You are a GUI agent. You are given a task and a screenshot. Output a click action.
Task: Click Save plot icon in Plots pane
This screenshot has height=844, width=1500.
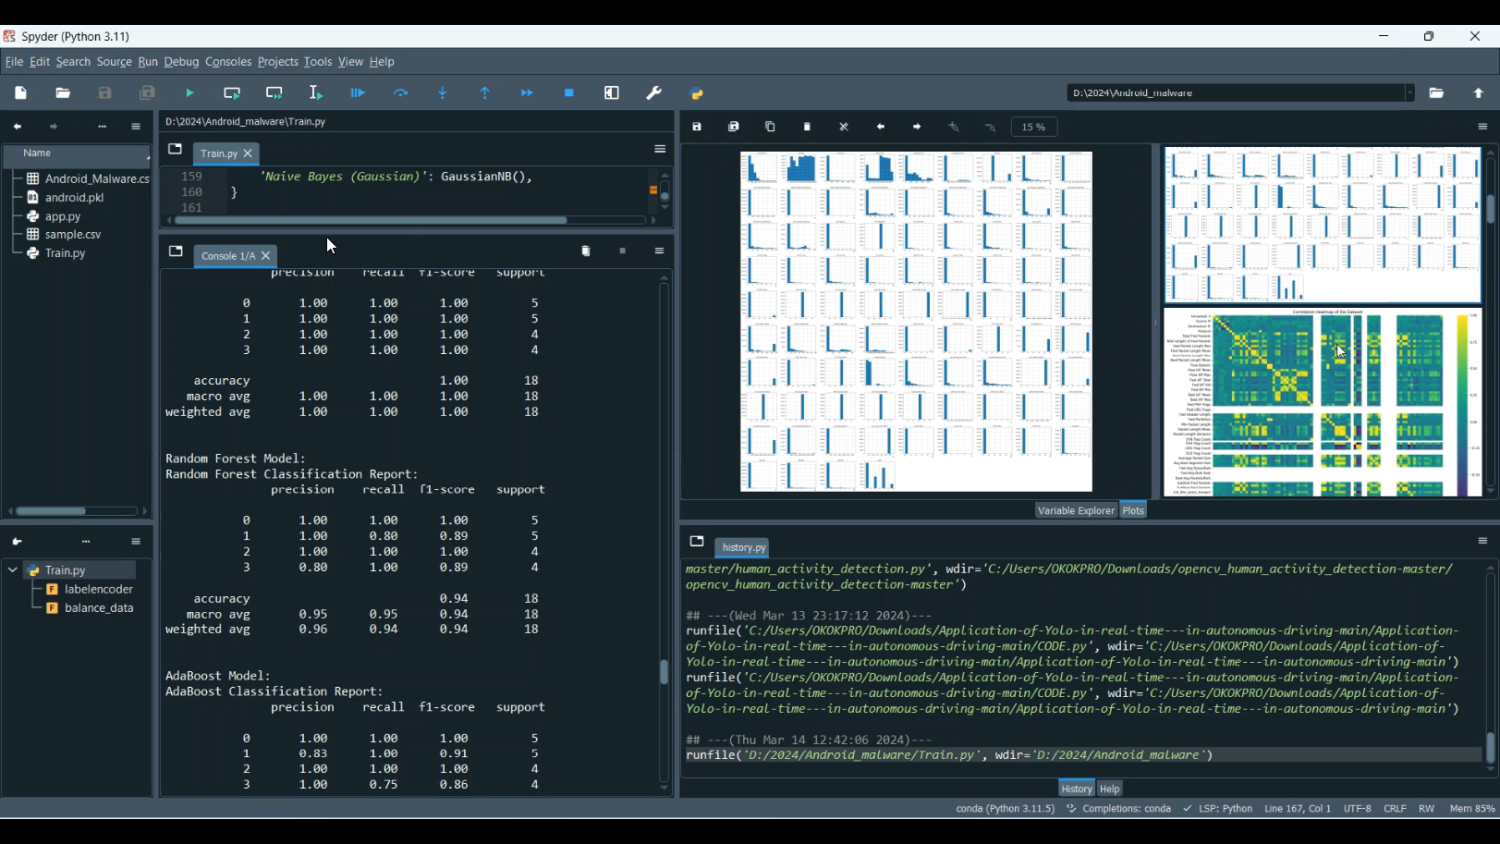[x=697, y=127]
